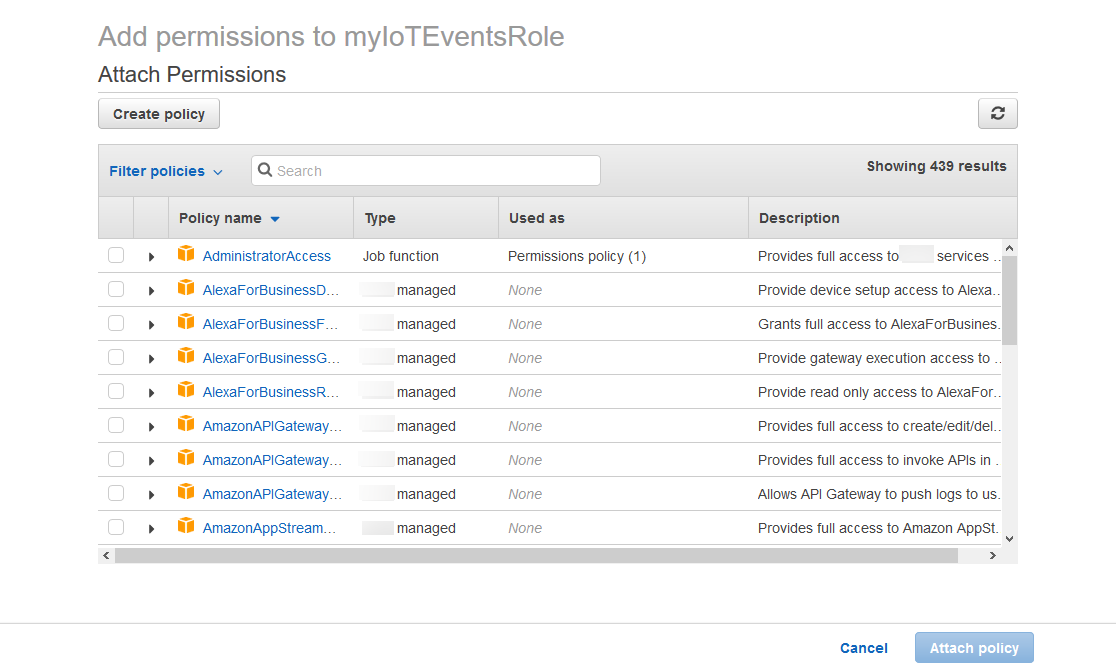Click the refresh policies icon button
The width and height of the screenshot is (1116, 669).
[997, 114]
